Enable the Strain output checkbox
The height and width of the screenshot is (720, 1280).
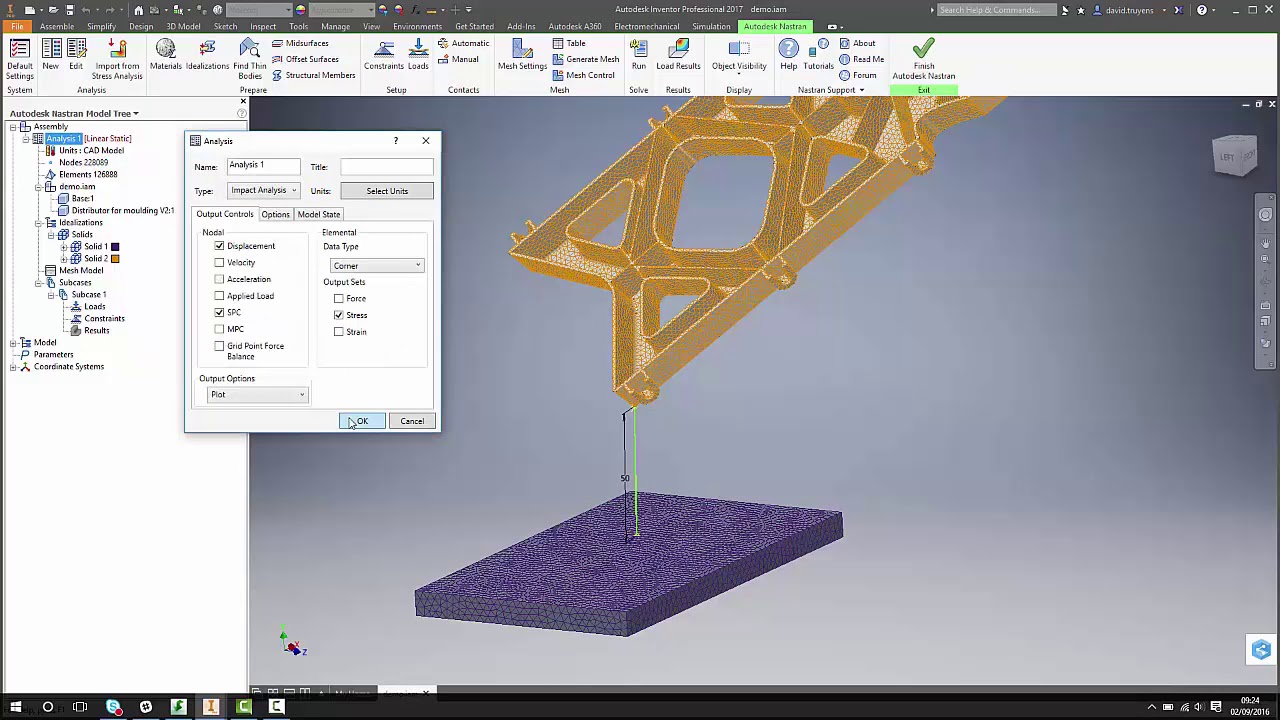pos(339,332)
